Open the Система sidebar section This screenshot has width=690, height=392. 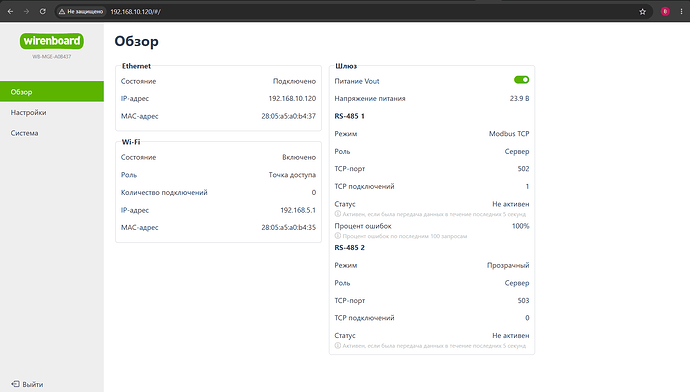[x=52, y=133]
